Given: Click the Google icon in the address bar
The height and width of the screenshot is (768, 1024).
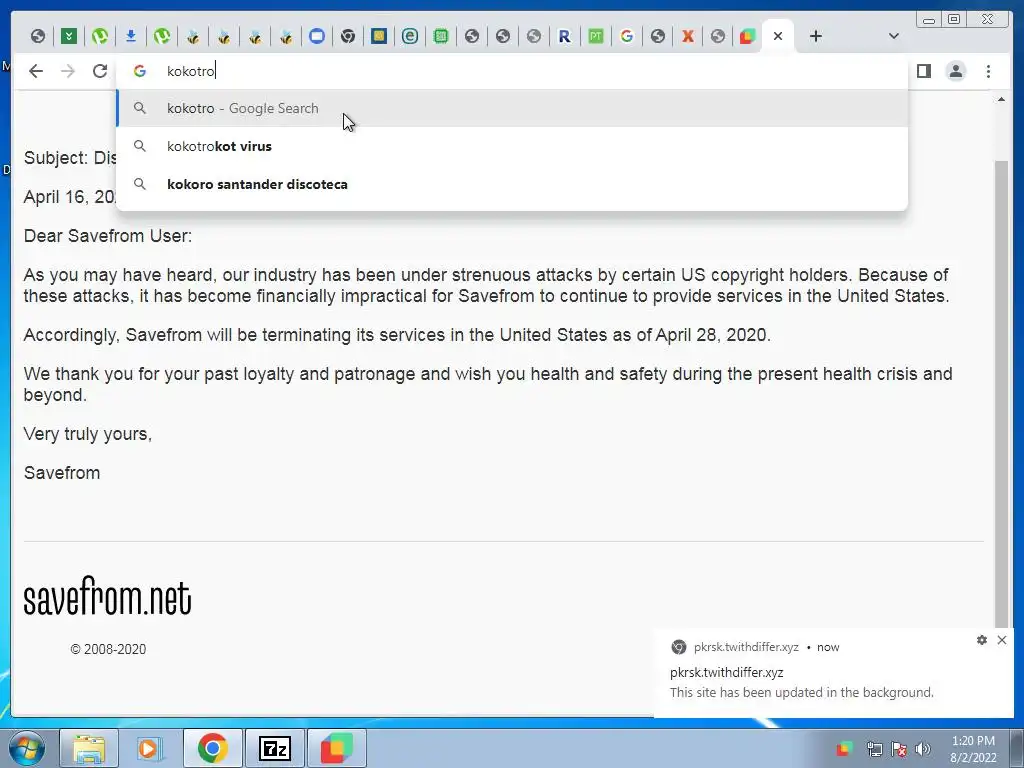Looking at the screenshot, I should (x=140, y=71).
